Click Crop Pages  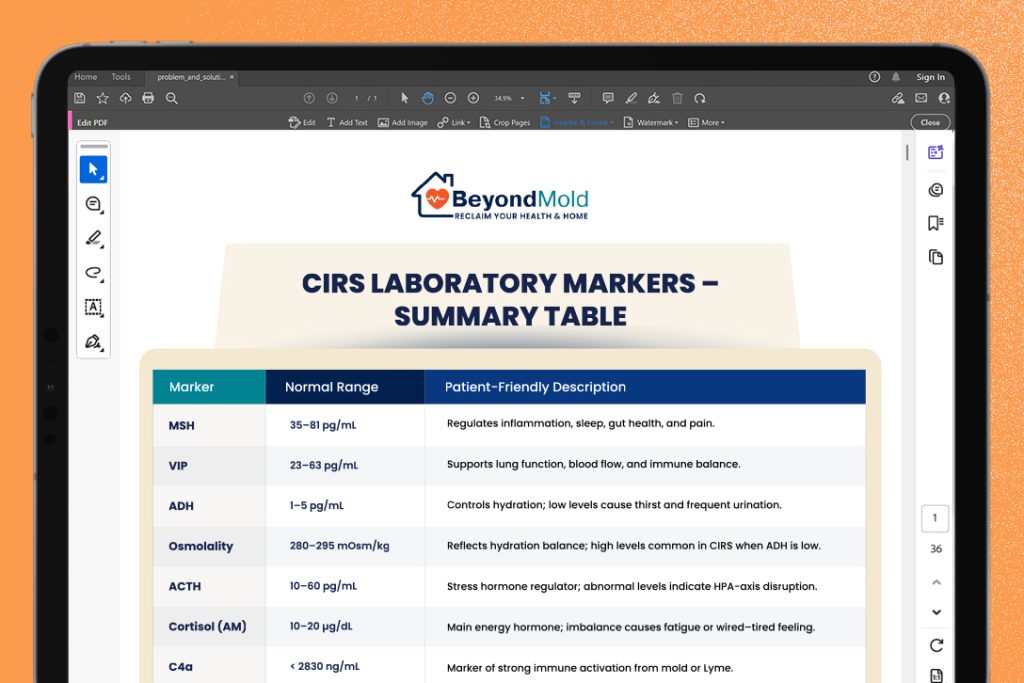coord(505,122)
